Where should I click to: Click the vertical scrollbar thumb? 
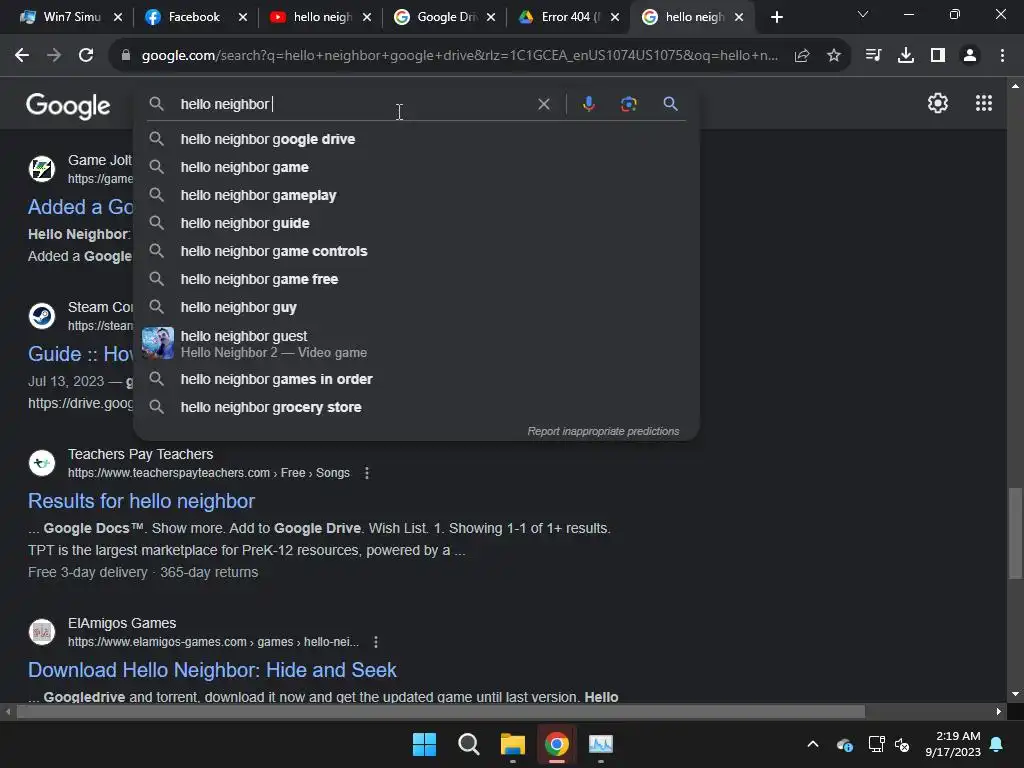(1015, 533)
